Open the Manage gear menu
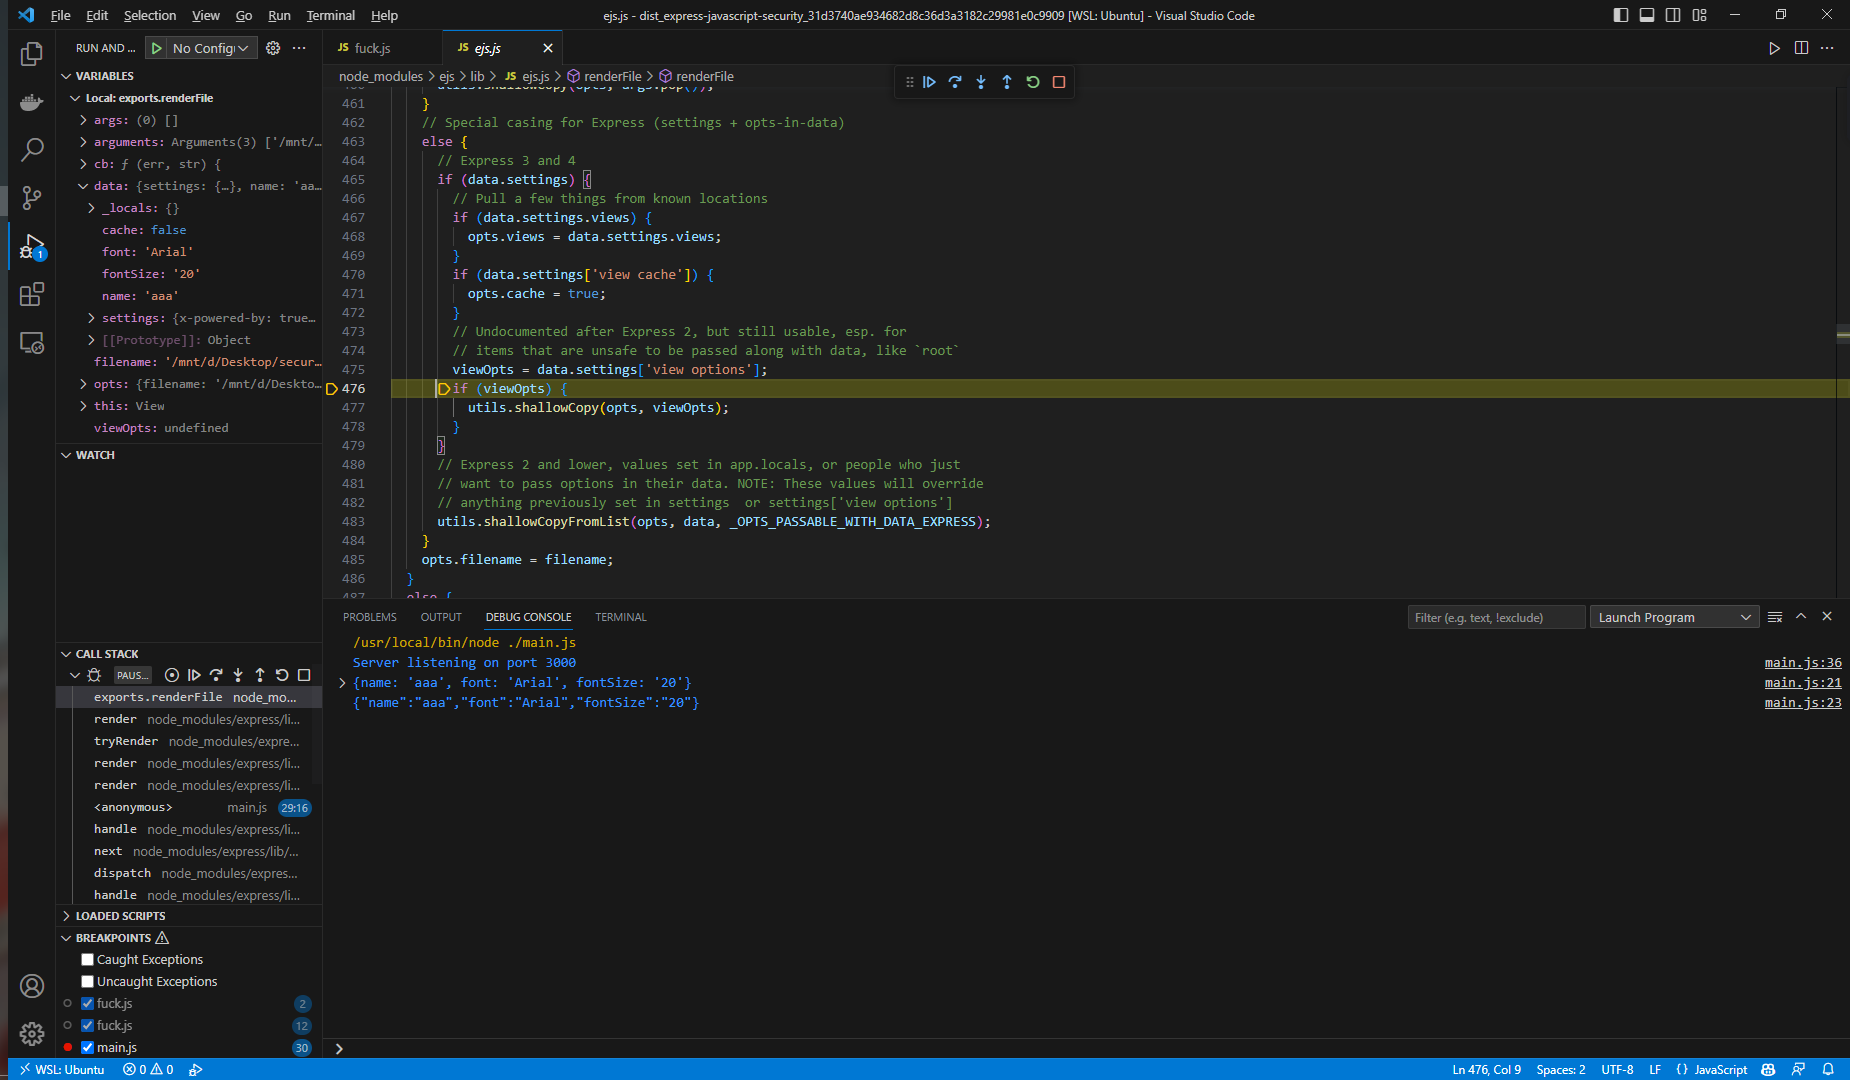Screen dimensions: 1850x1080 pos(32,1033)
